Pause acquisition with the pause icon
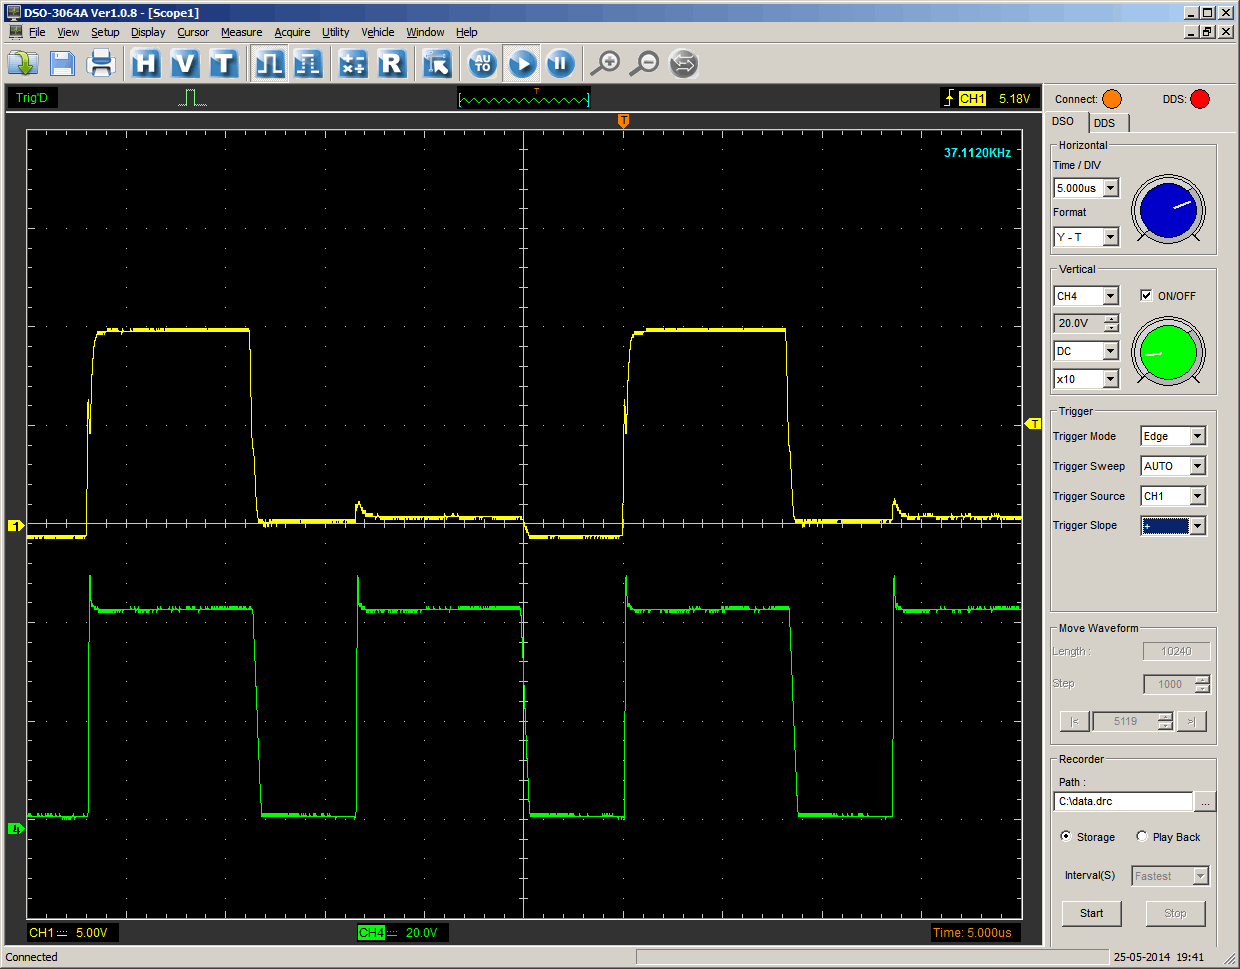This screenshot has width=1240, height=969. (x=560, y=64)
